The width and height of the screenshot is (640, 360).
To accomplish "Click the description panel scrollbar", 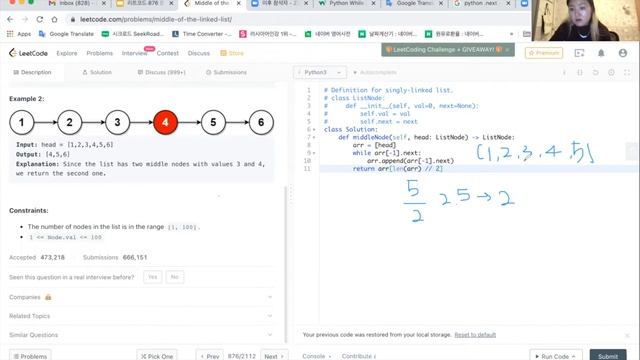I will (x=286, y=263).
